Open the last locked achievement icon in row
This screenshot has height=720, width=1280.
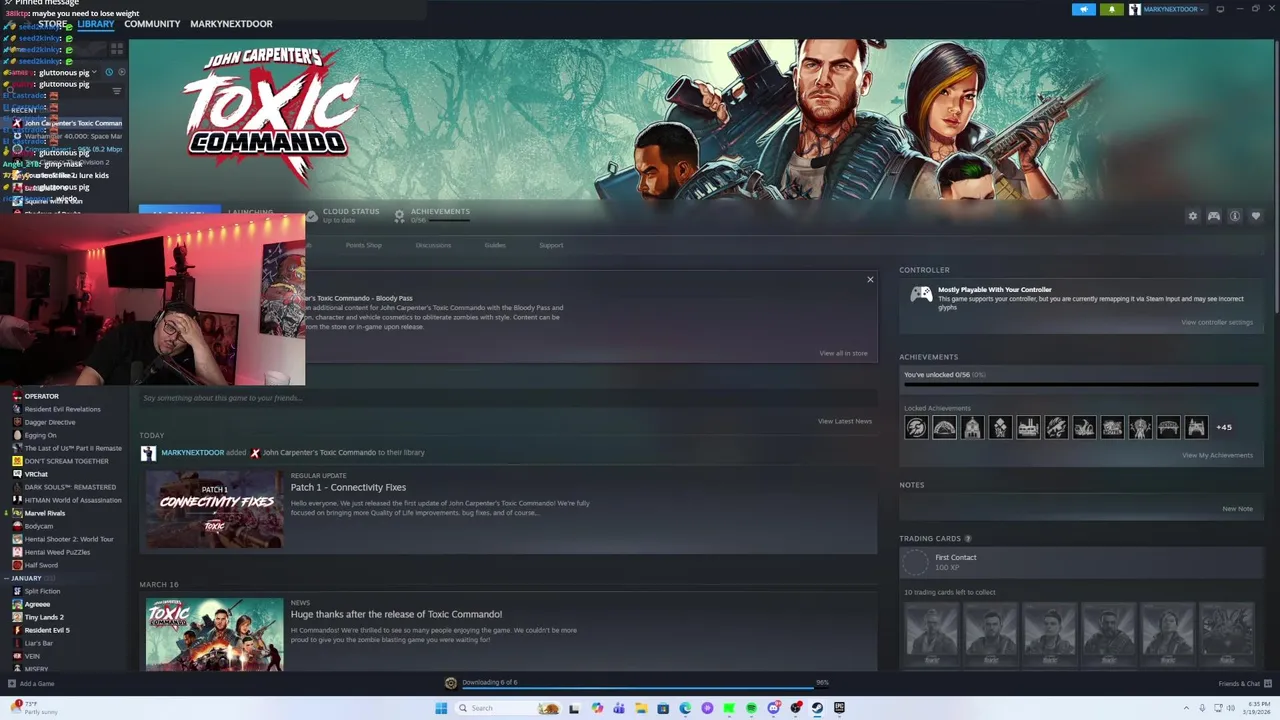point(1196,428)
